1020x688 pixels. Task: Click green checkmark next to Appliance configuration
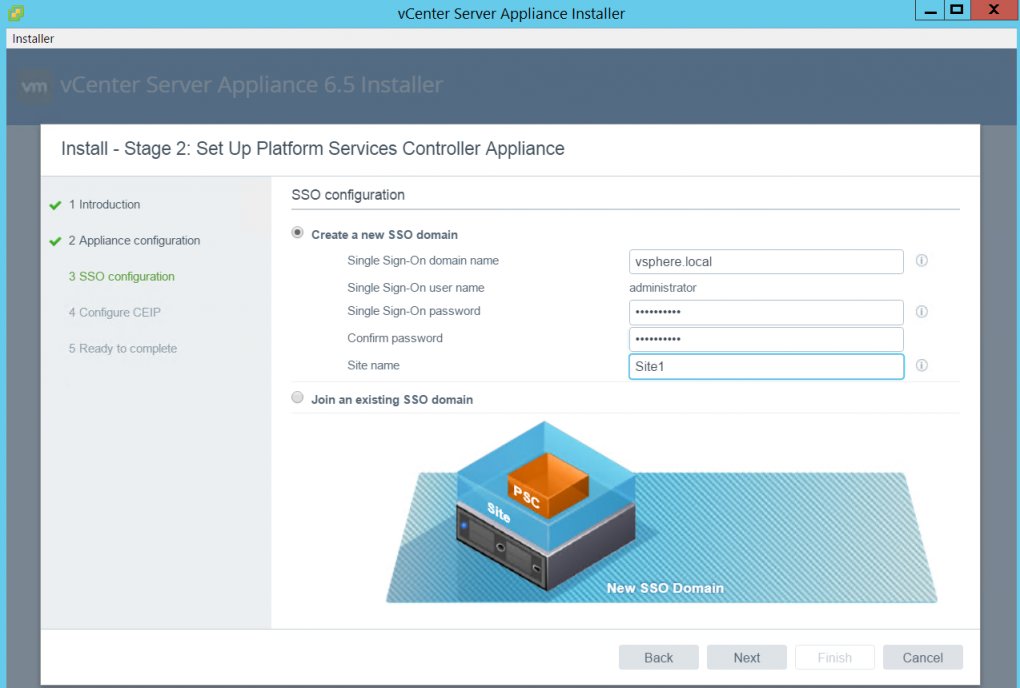click(55, 241)
